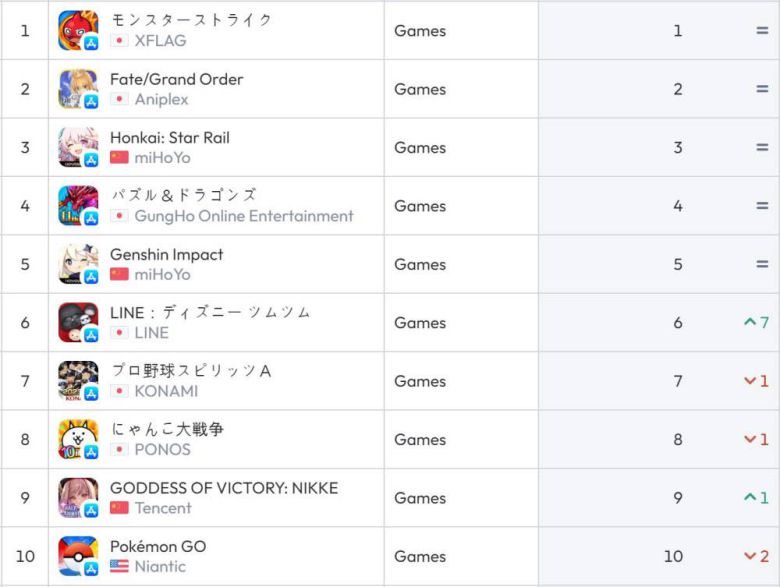Screen dimensions: 780x587
Task: Visit the Aniplex publisher link
Action: (161, 99)
